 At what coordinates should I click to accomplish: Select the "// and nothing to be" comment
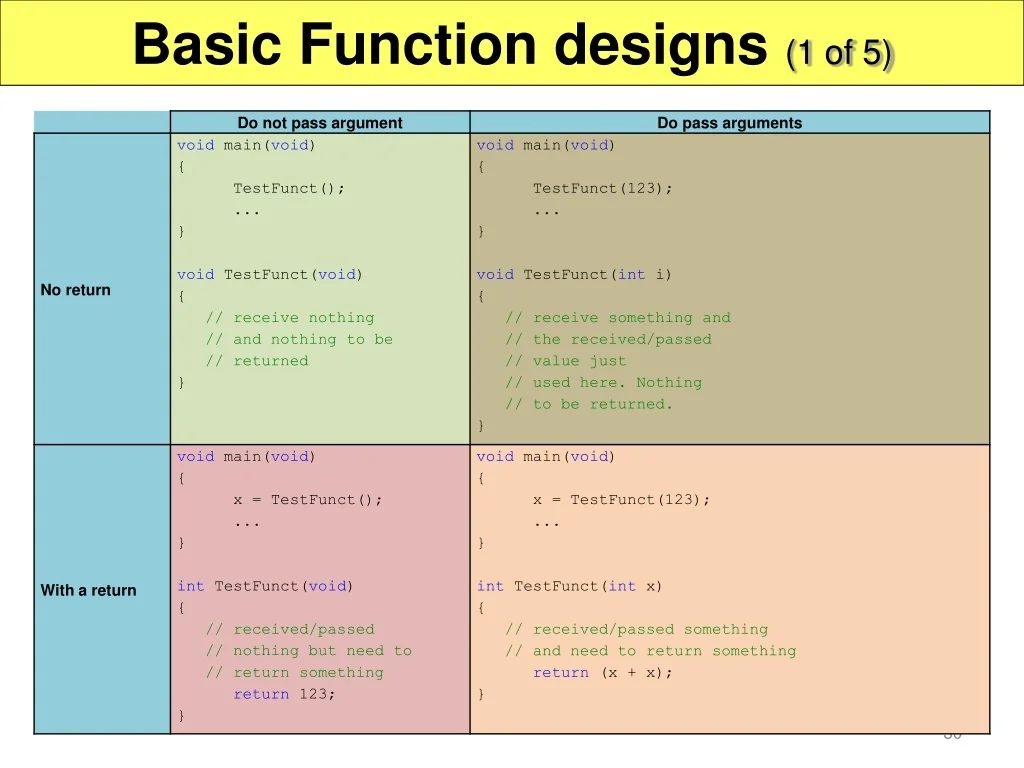click(x=299, y=340)
